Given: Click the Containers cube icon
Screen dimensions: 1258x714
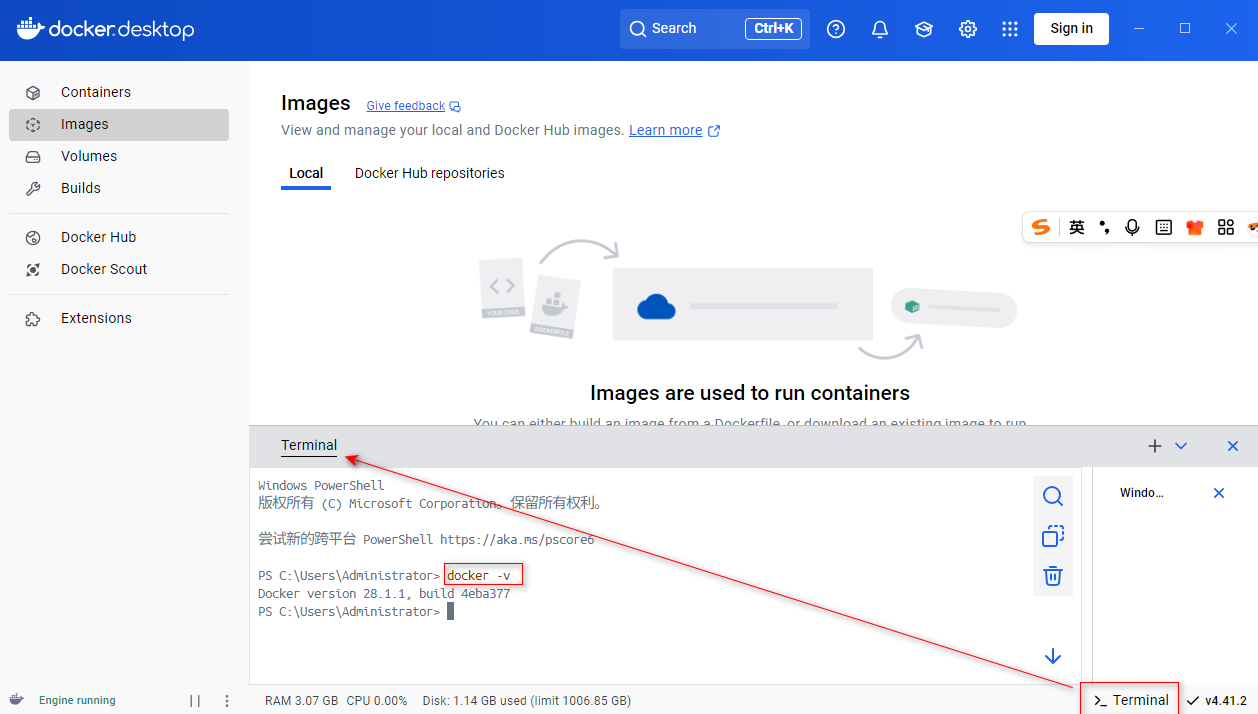Looking at the screenshot, I should (x=33, y=92).
